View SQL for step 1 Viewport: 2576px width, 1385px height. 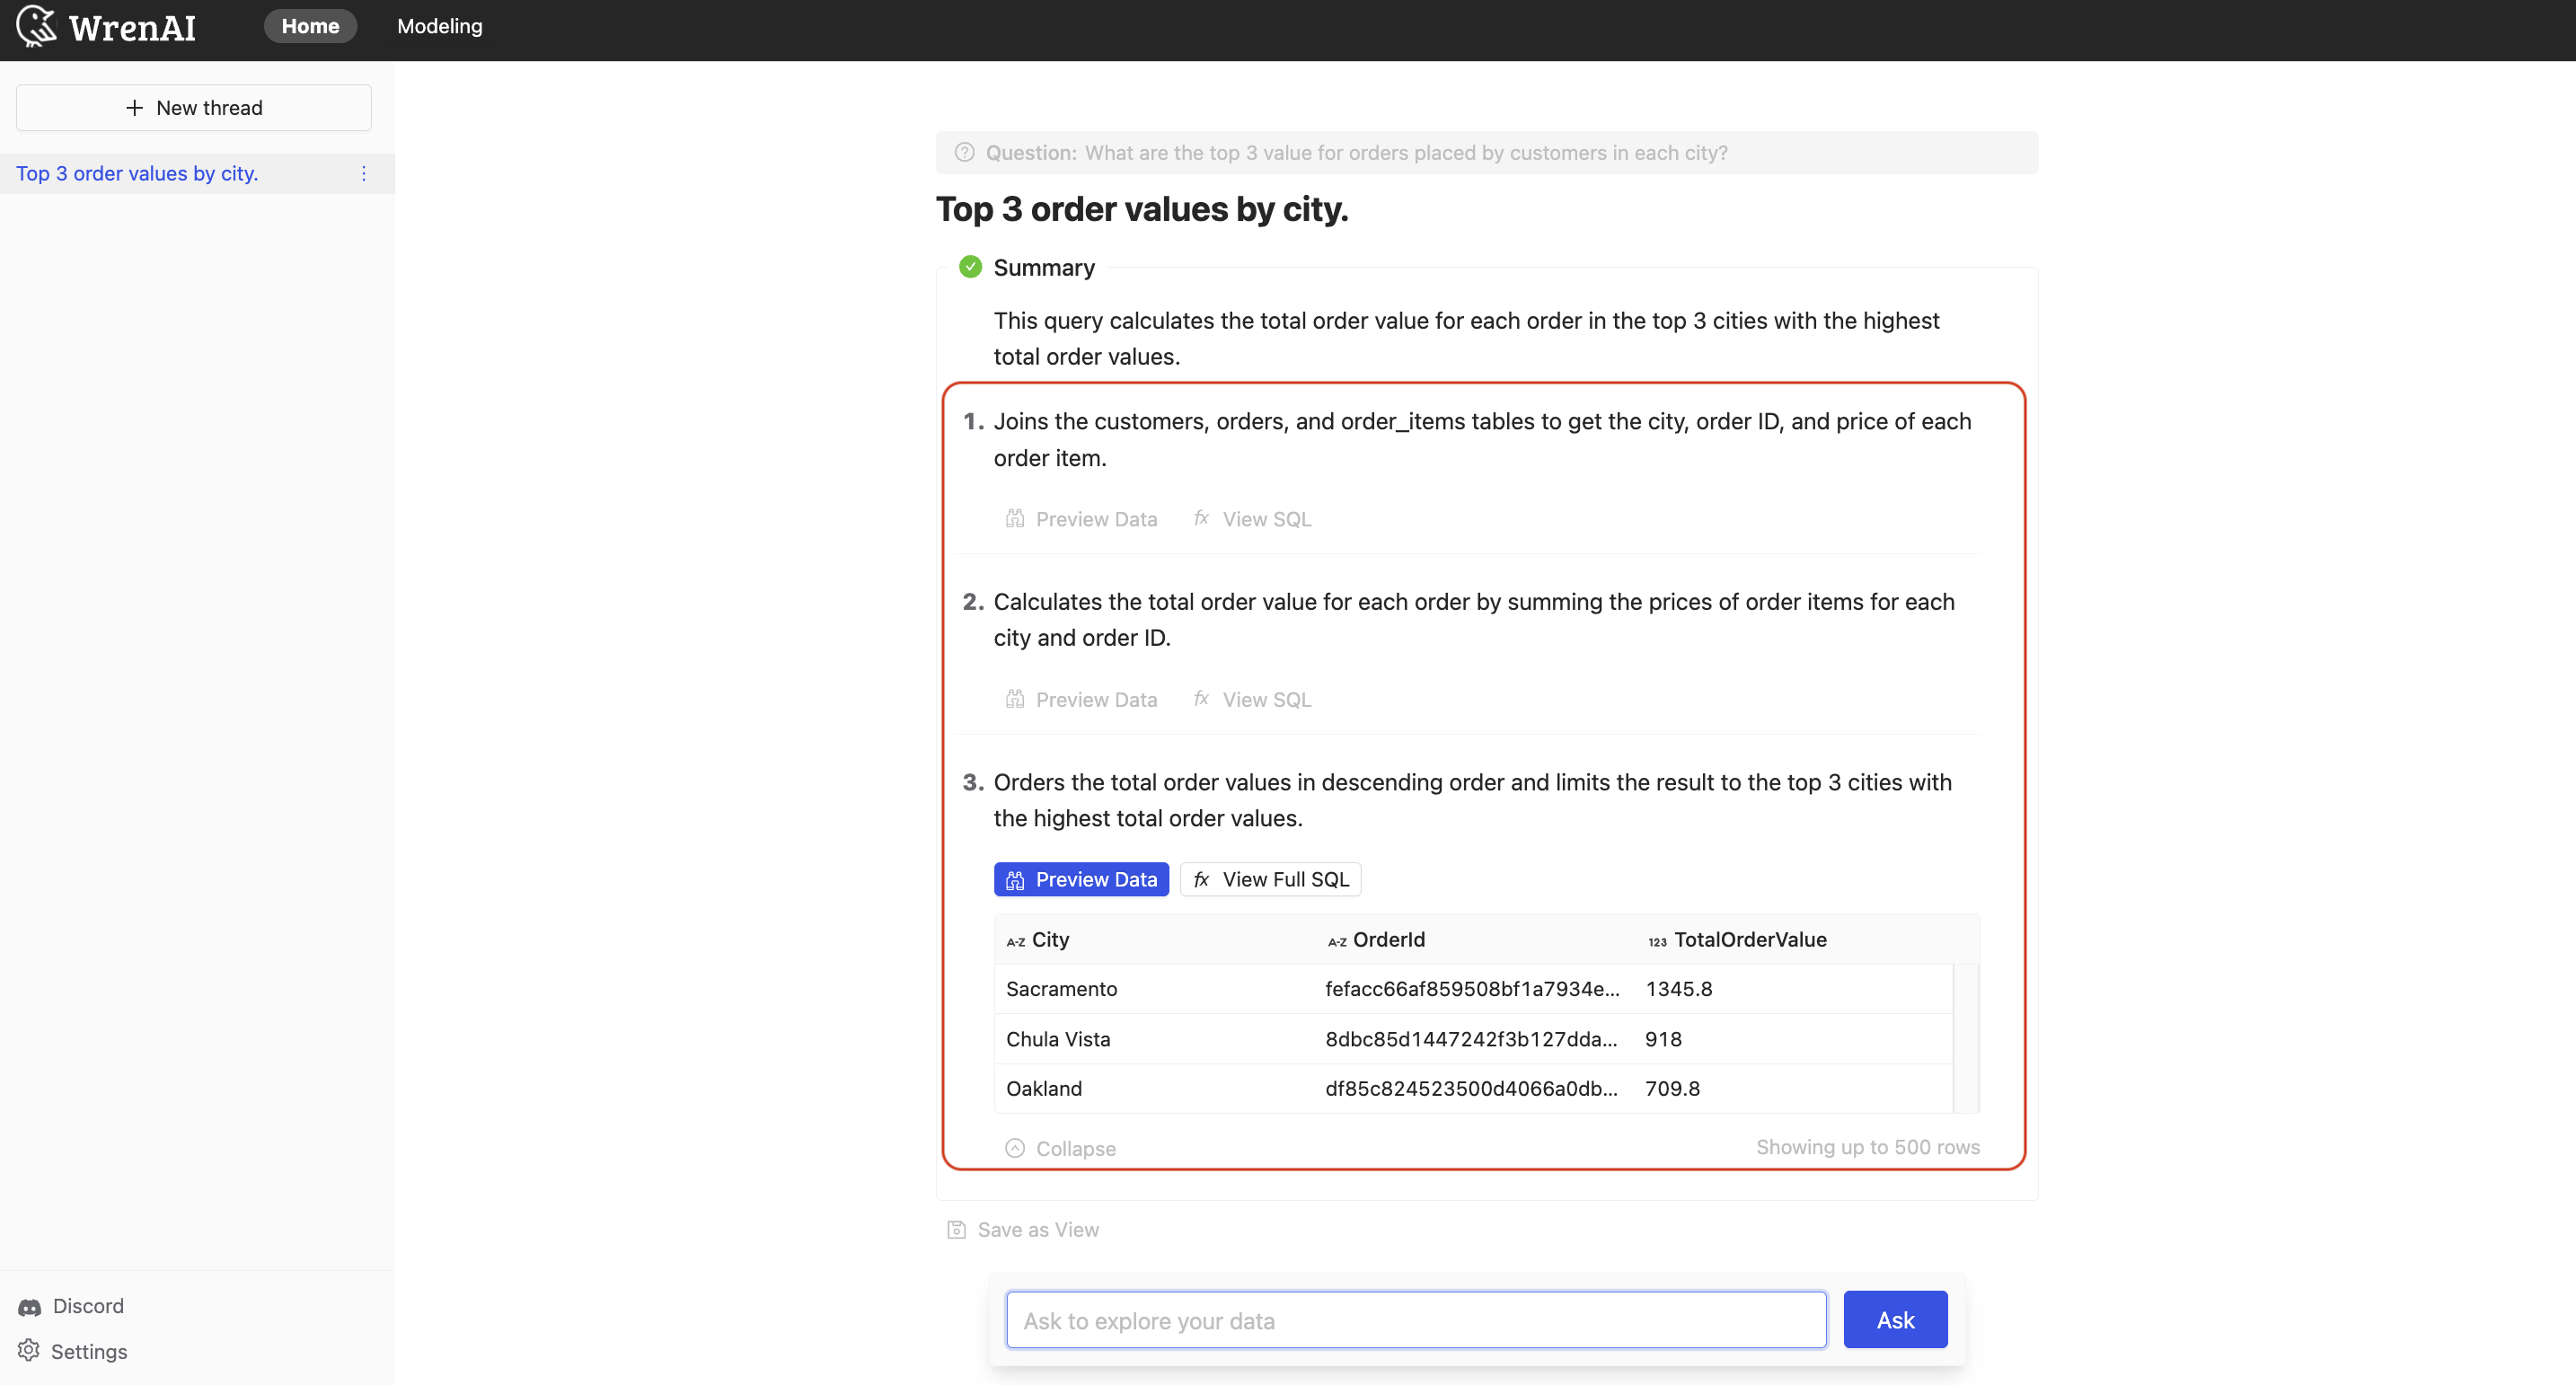(x=1252, y=519)
